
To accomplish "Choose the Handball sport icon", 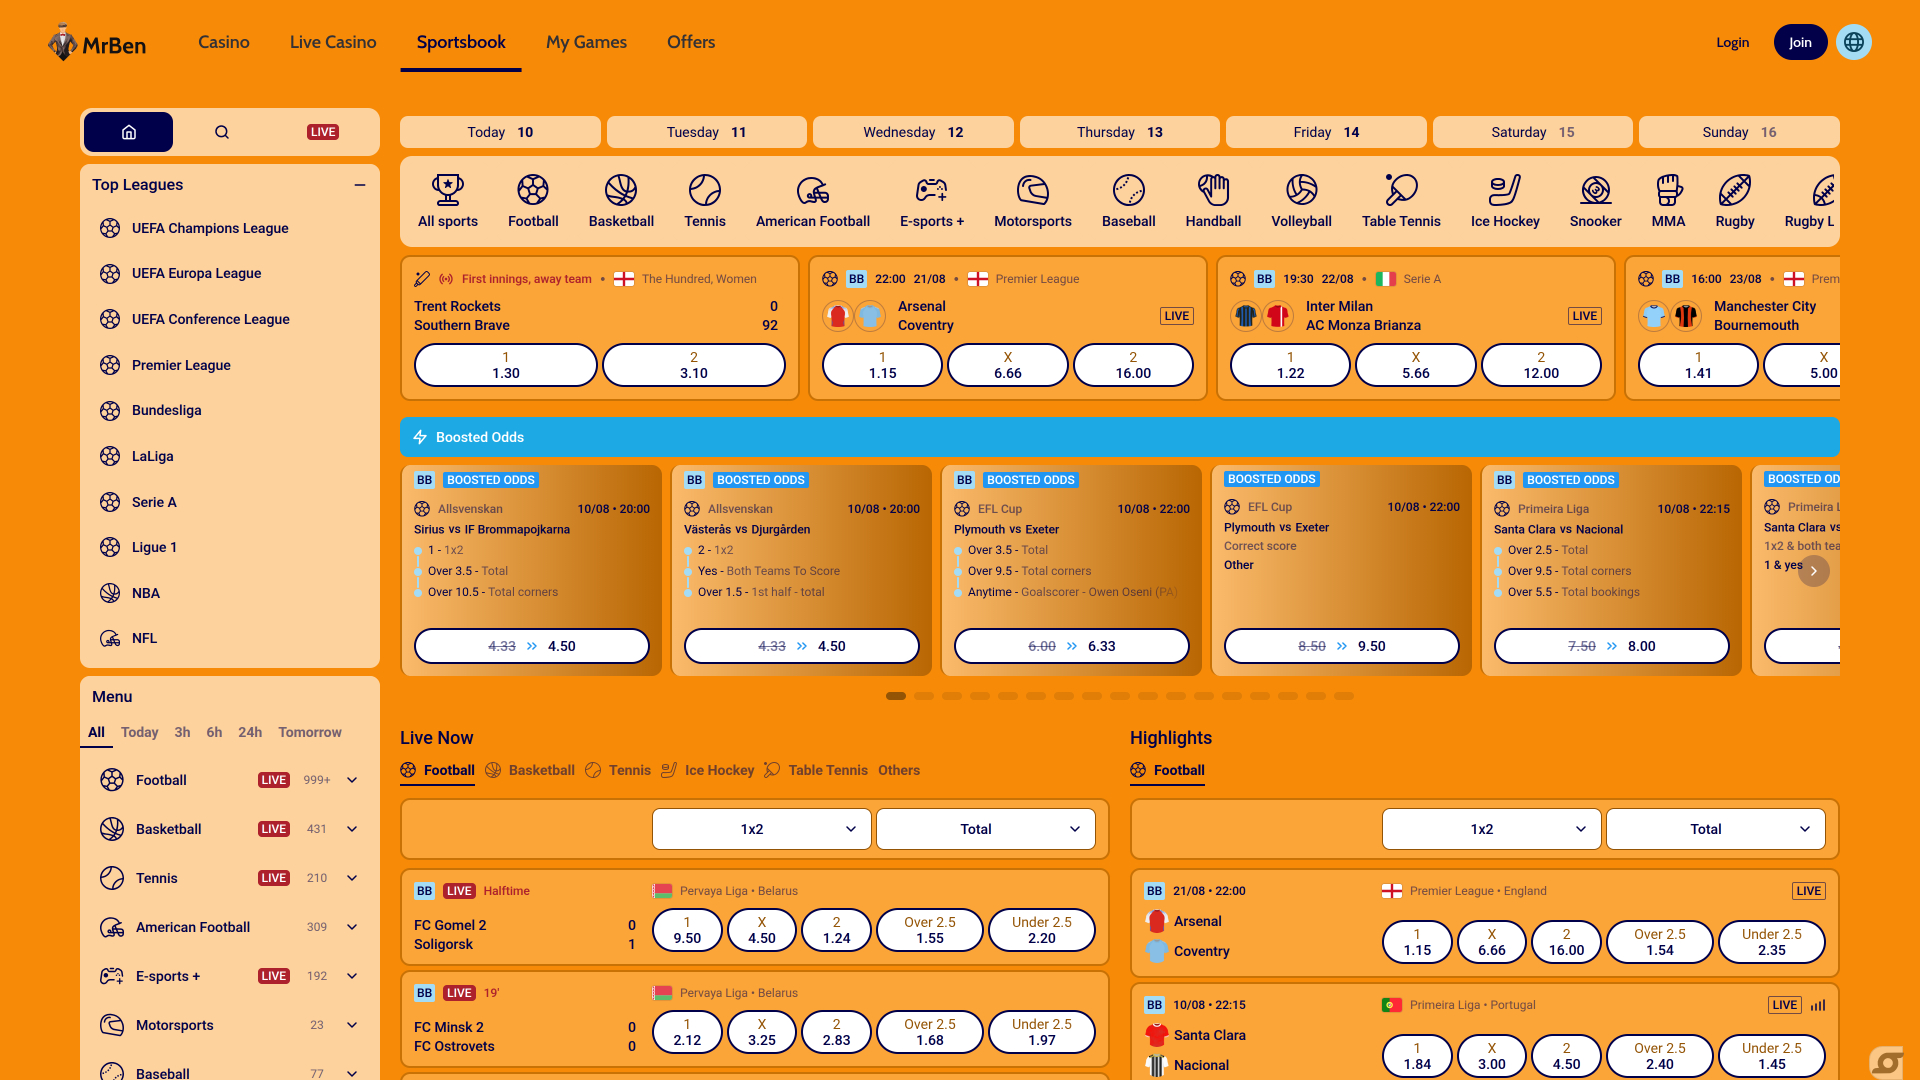I will point(1213,190).
